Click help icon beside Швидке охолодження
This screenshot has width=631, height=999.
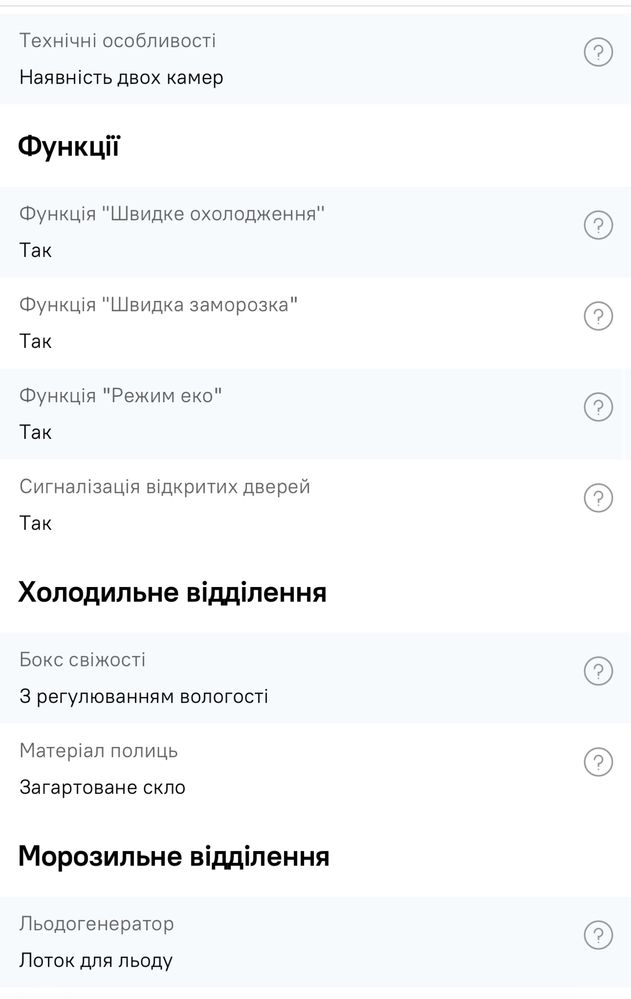[x=598, y=226]
